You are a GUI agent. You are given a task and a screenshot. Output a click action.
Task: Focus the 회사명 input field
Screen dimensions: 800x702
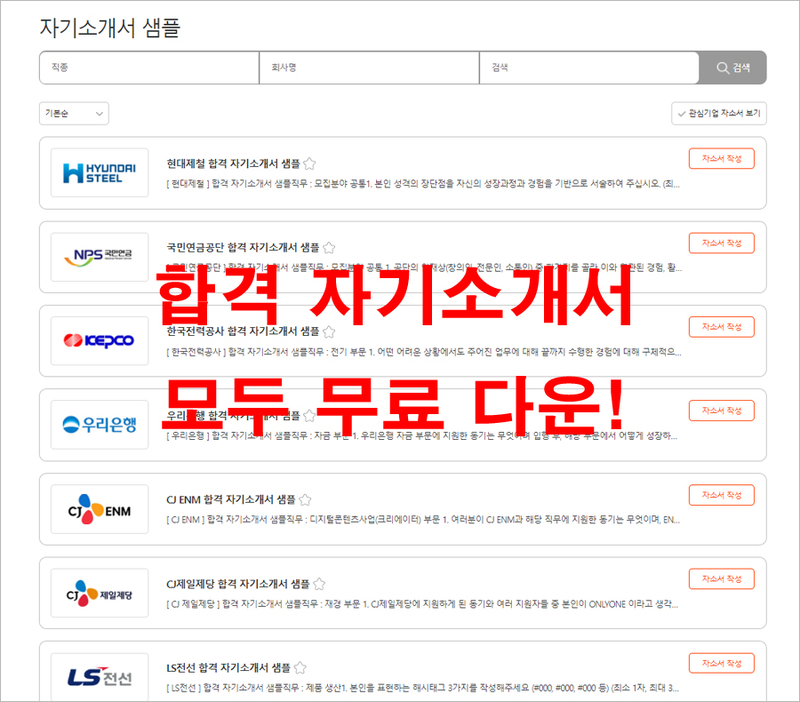click(369, 67)
